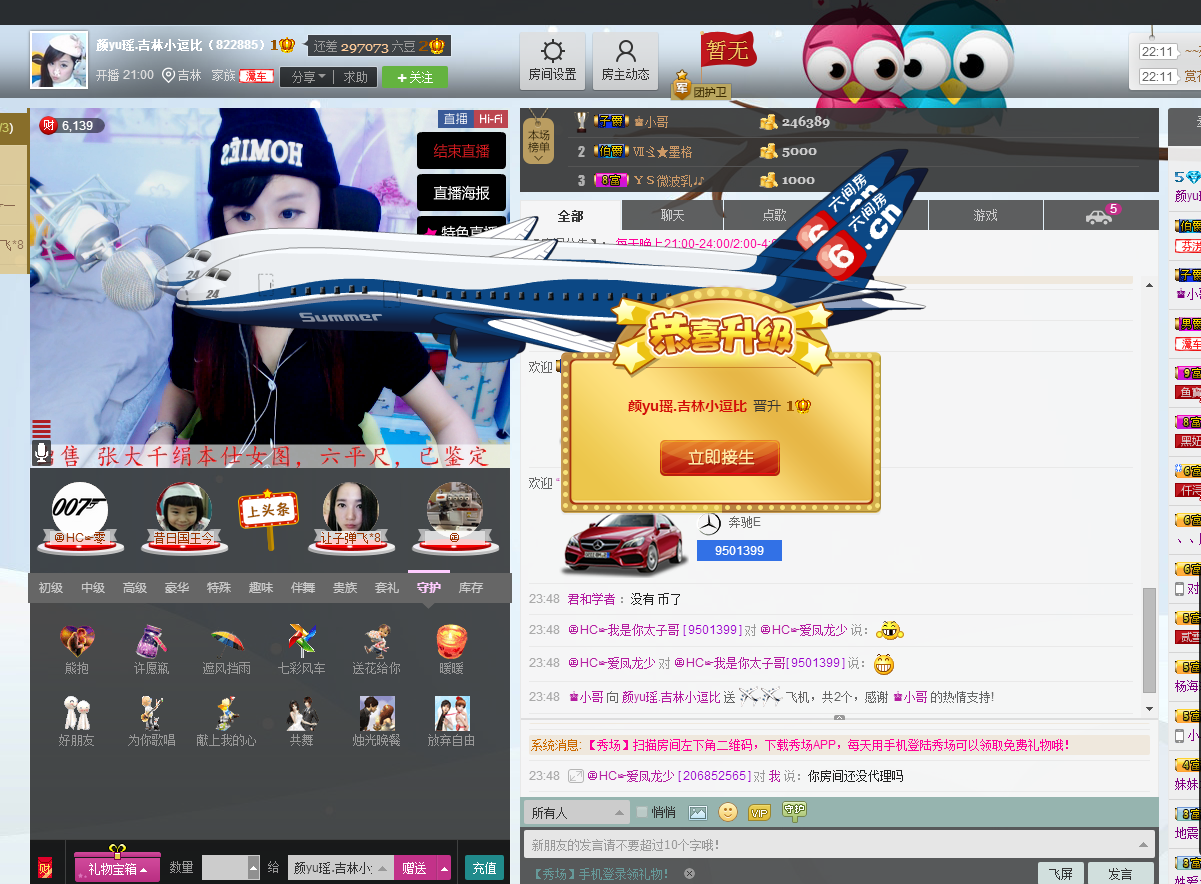Click 立即接生 in upgrade popup

point(720,458)
